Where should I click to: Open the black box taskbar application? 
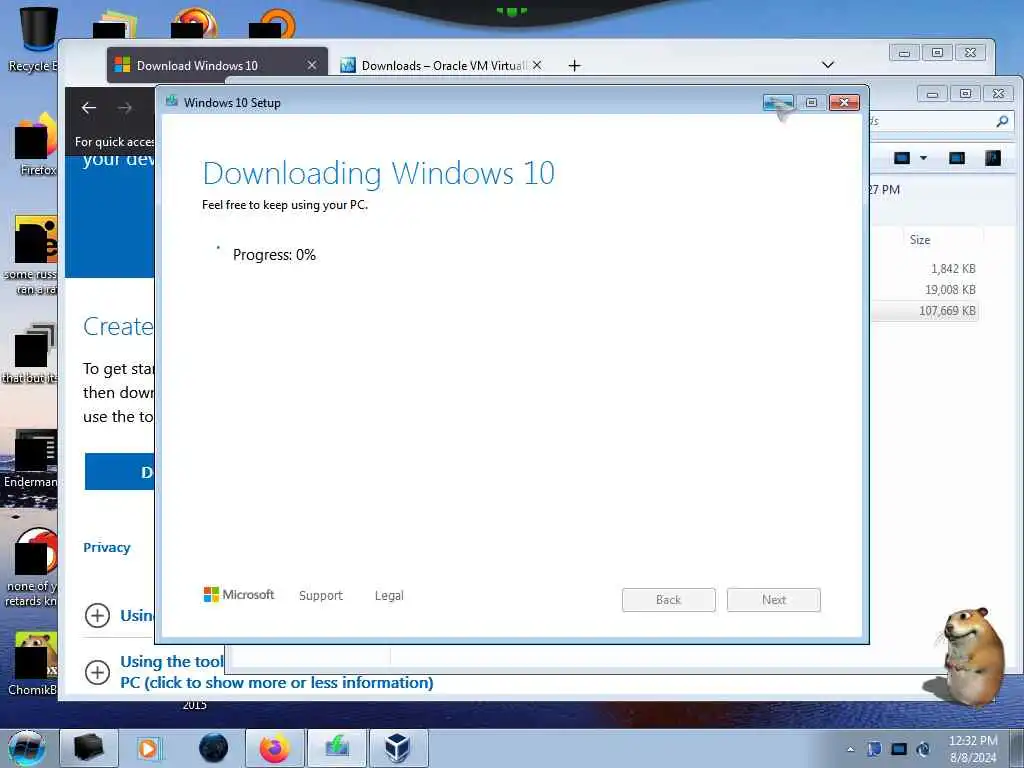[89, 748]
